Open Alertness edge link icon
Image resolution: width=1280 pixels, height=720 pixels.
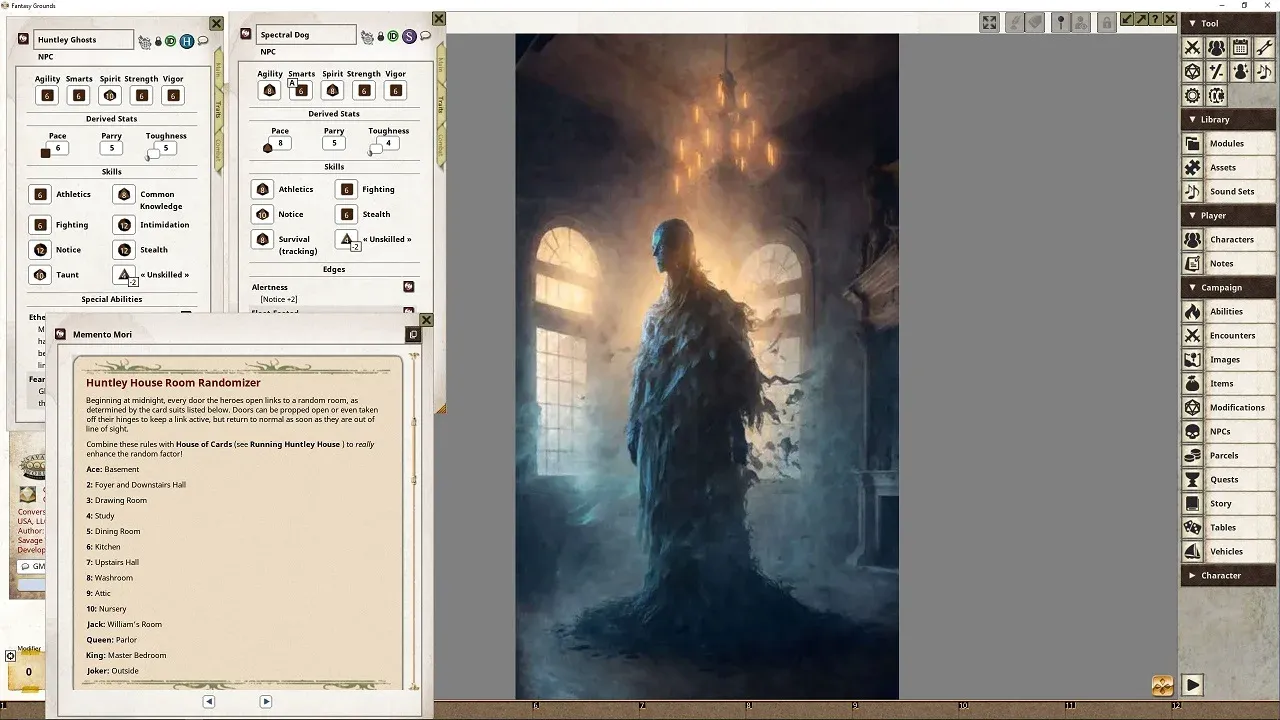tap(408, 287)
